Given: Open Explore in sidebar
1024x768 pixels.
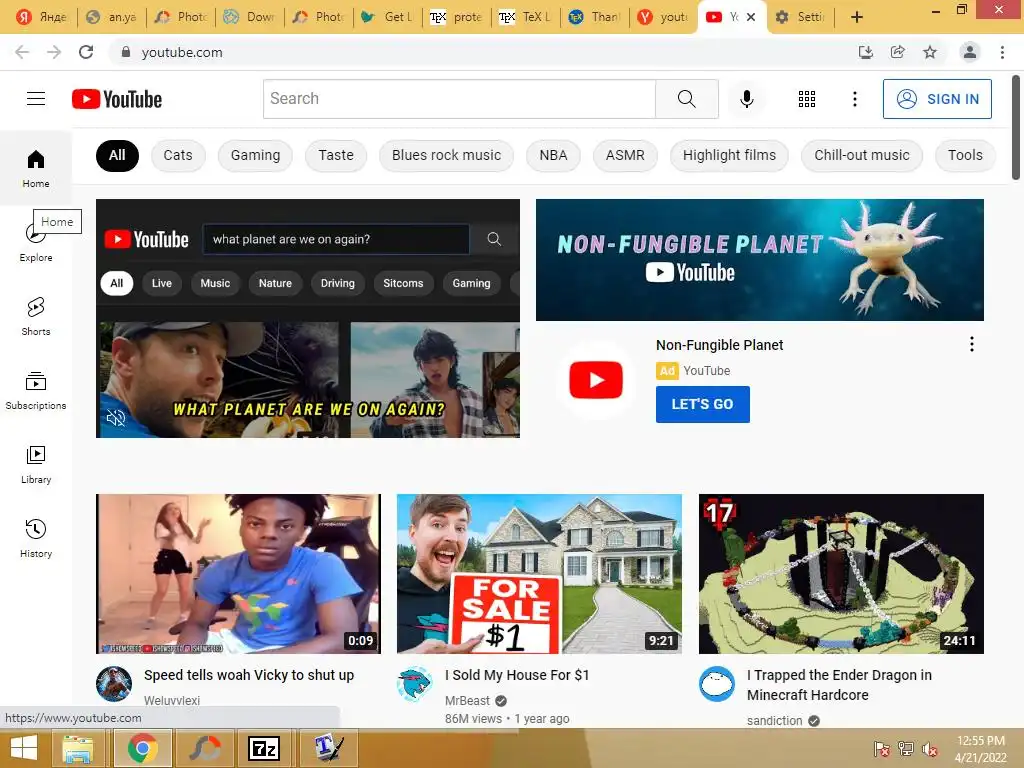Looking at the screenshot, I should 36,243.
